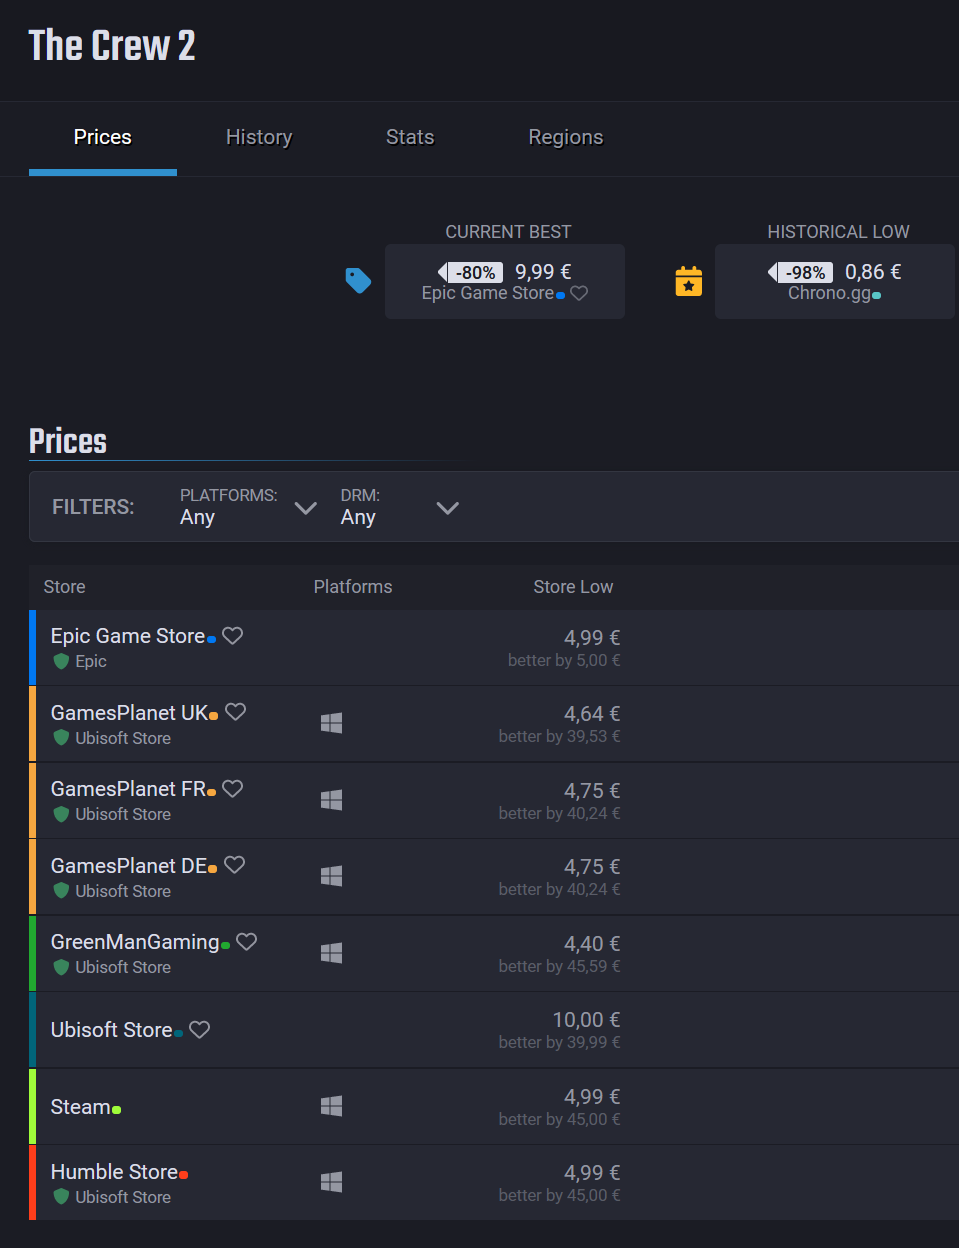Click shield icon under Humble Store

(61, 1197)
